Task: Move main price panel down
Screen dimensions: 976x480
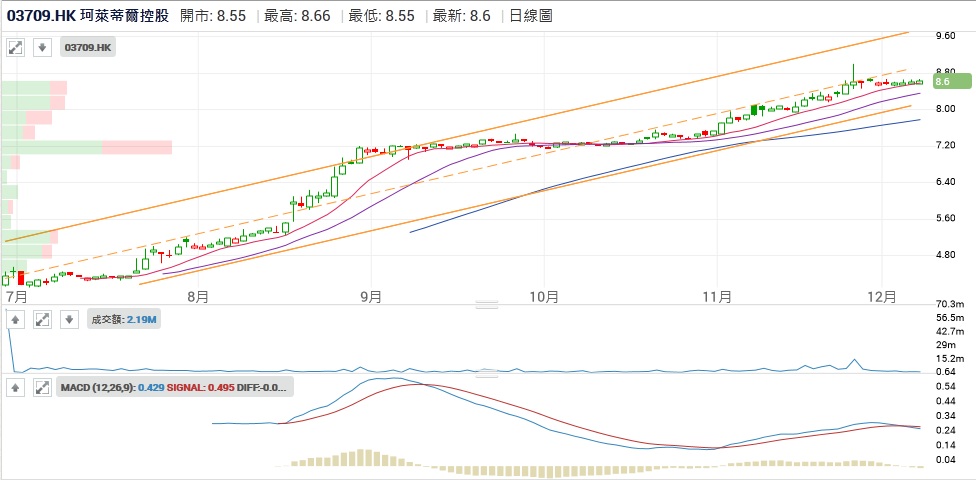Action: [42, 47]
